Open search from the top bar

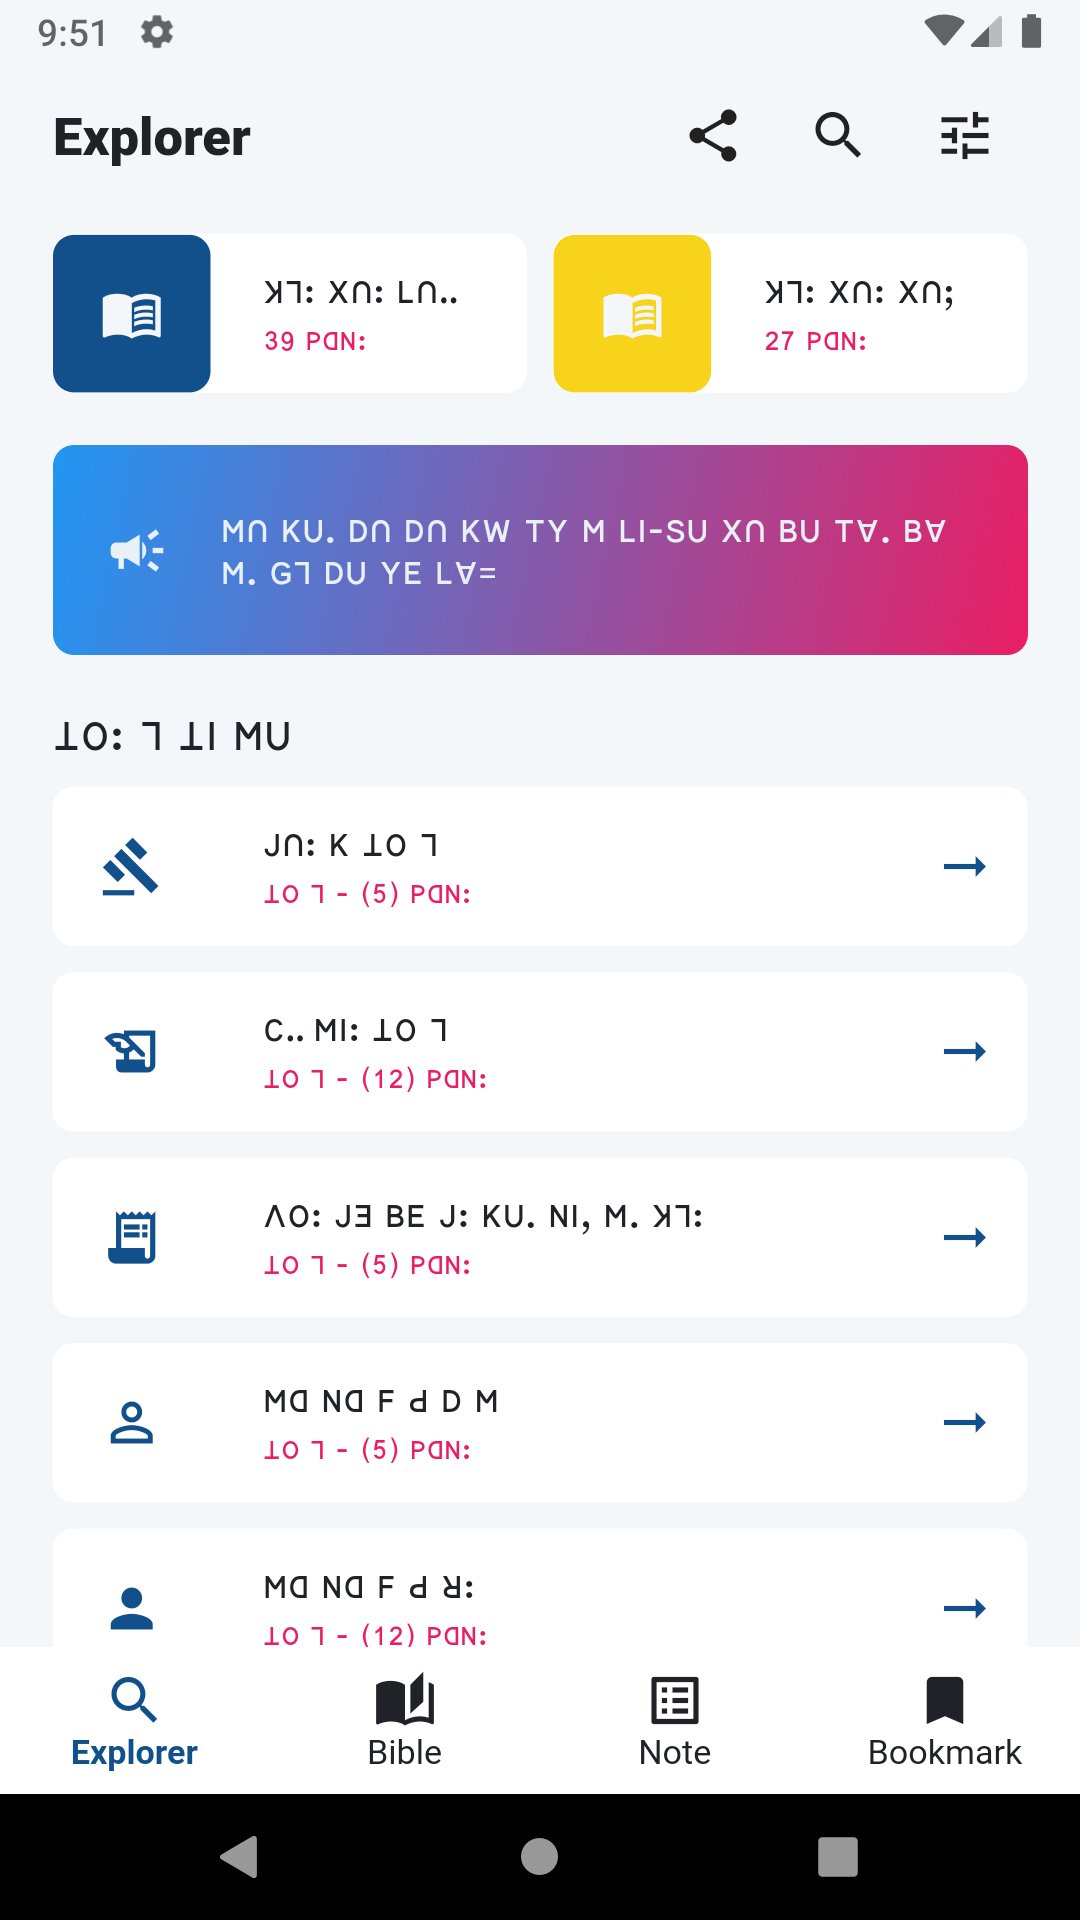tap(838, 136)
